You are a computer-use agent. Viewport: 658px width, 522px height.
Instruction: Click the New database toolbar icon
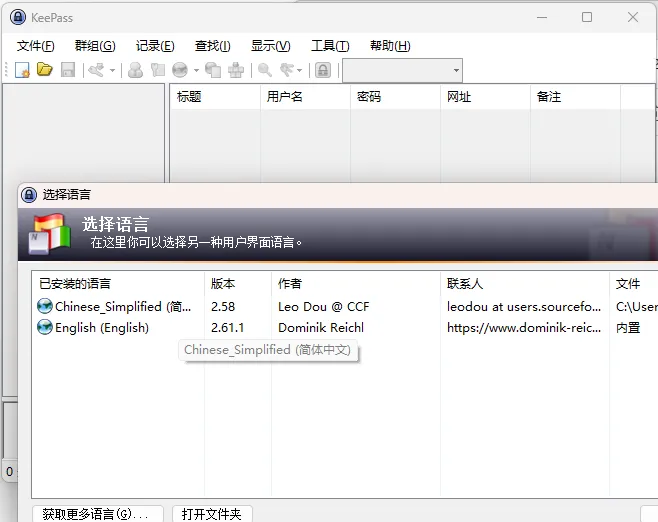tap(22, 70)
